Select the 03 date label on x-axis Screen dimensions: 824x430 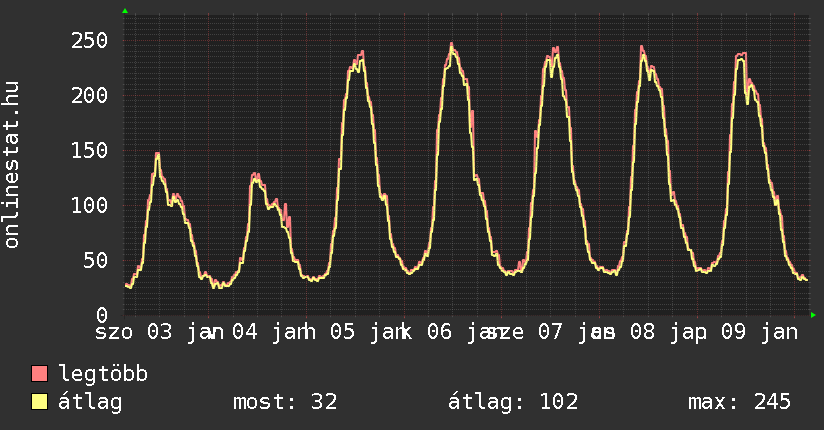tap(160, 331)
